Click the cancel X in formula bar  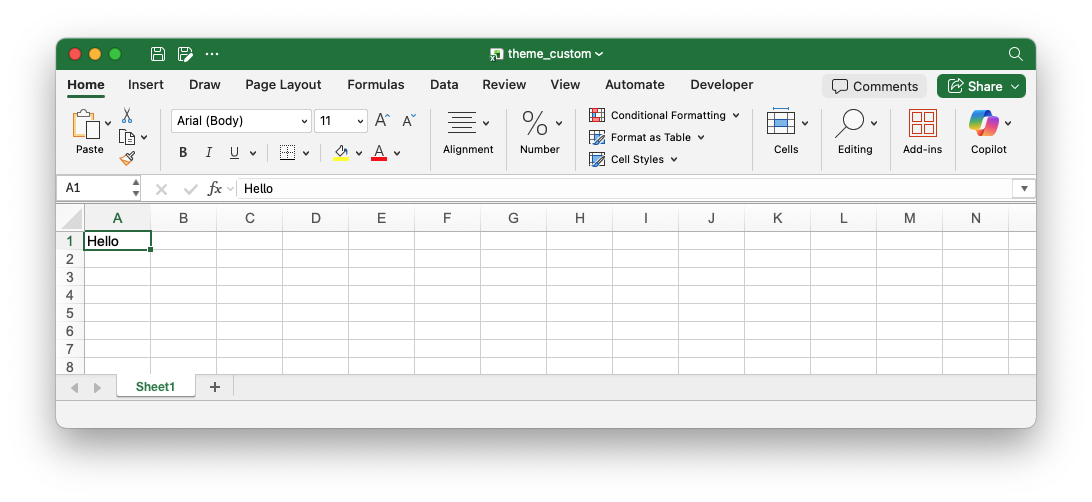pos(162,189)
